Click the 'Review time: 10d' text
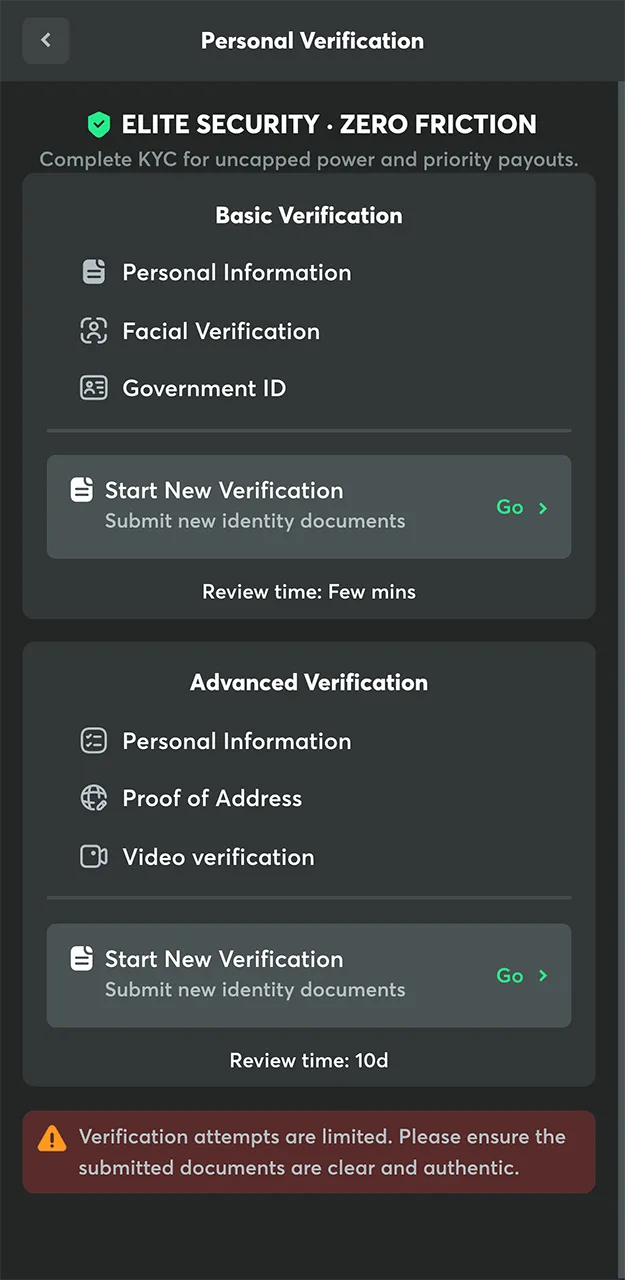This screenshot has height=1280, width=625. pyautogui.click(x=309, y=1060)
